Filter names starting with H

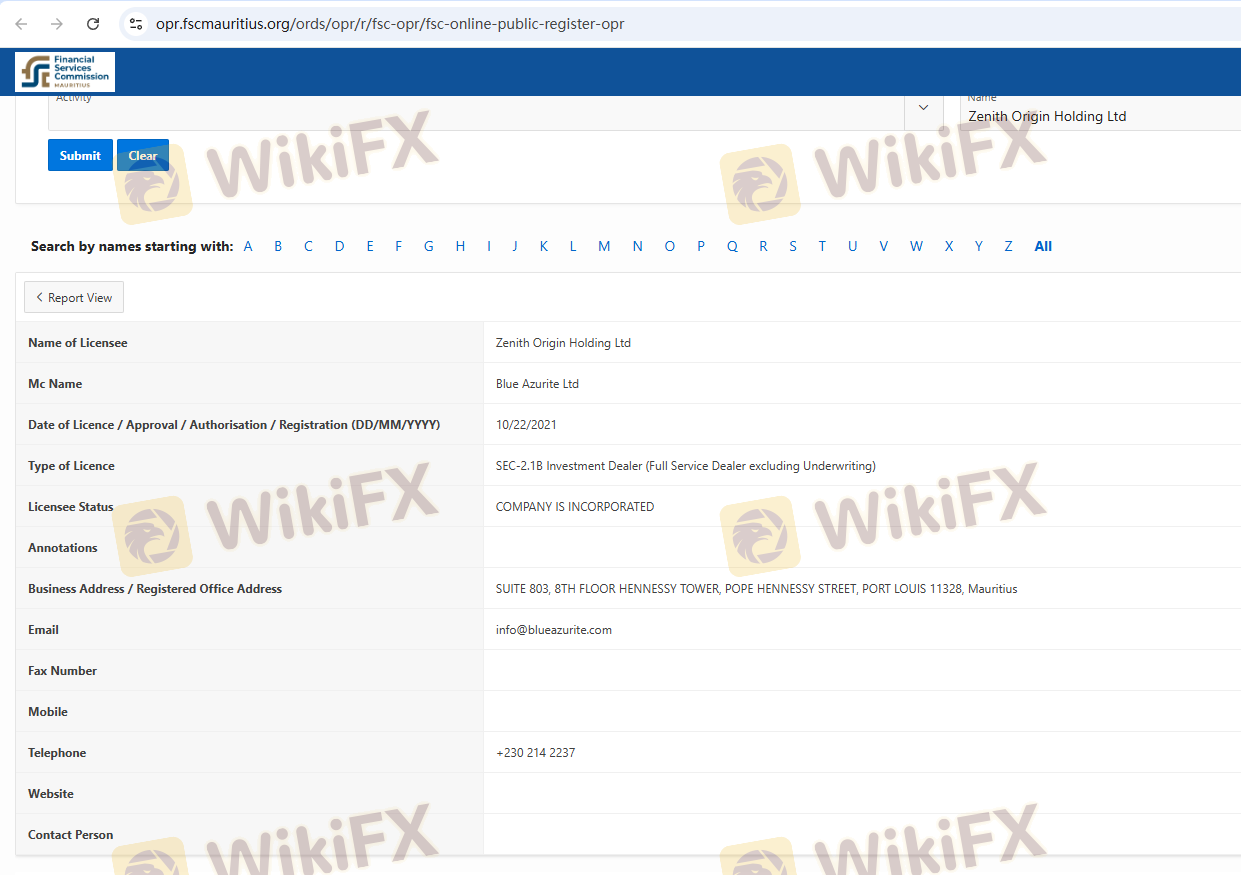pos(460,246)
